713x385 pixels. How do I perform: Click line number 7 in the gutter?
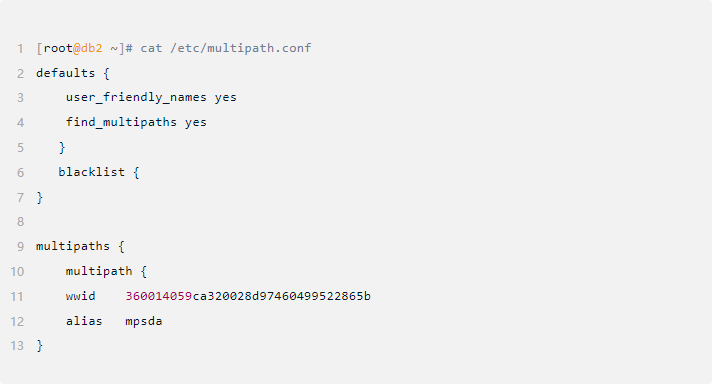pyautogui.click(x=20, y=198)
